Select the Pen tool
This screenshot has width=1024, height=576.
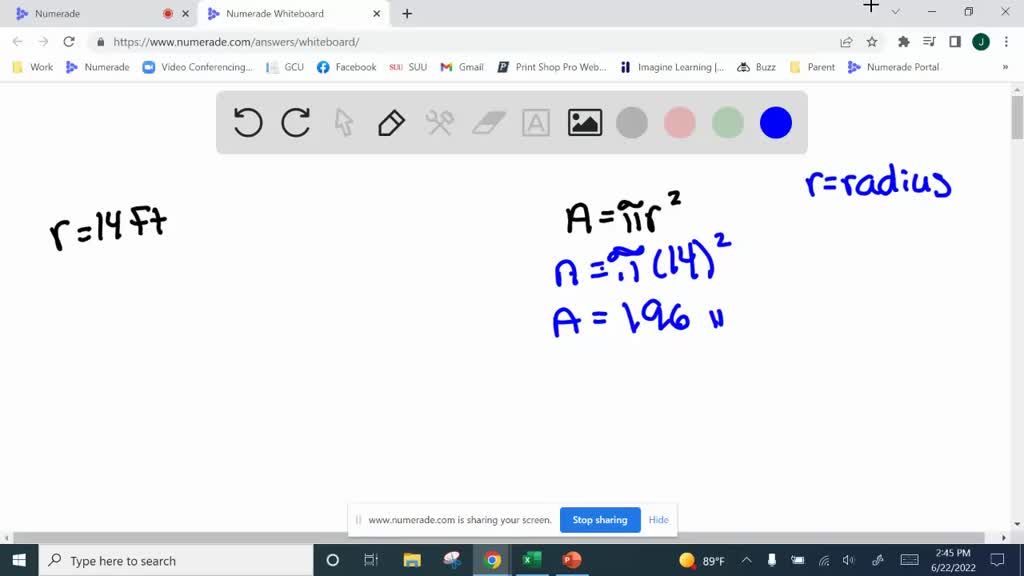click(390, 122)
